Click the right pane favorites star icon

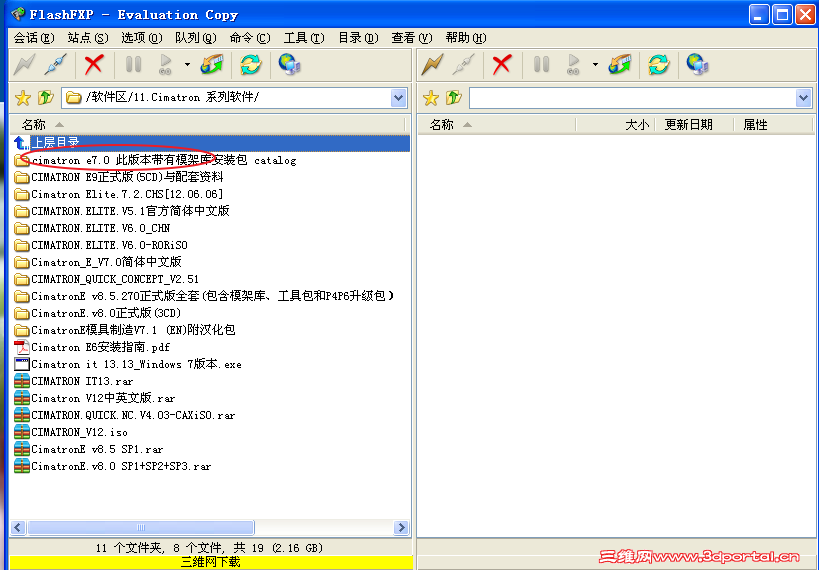click(x=431, y=98)
